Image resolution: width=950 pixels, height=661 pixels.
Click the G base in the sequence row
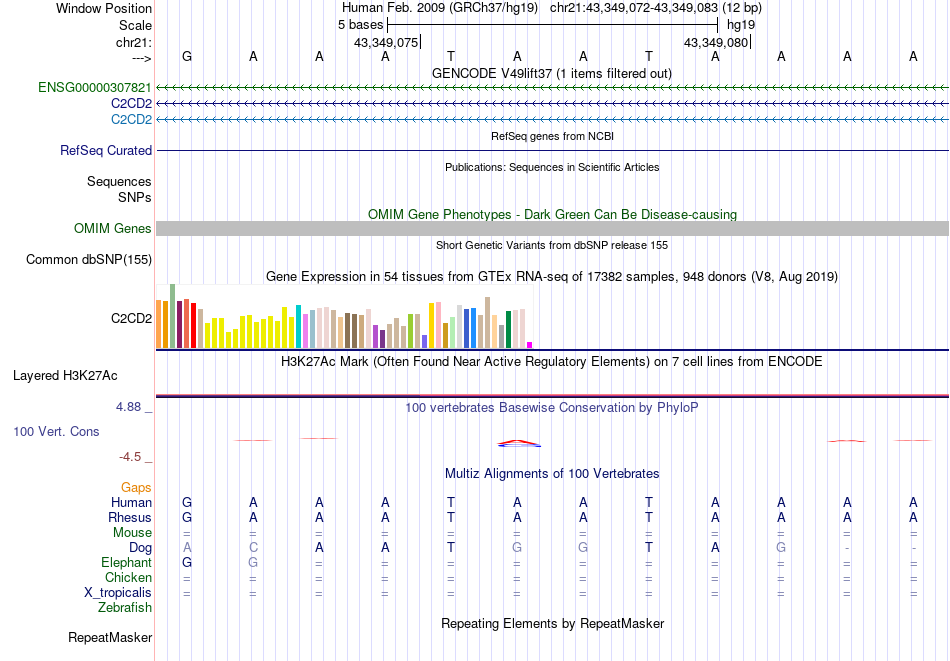187,56
